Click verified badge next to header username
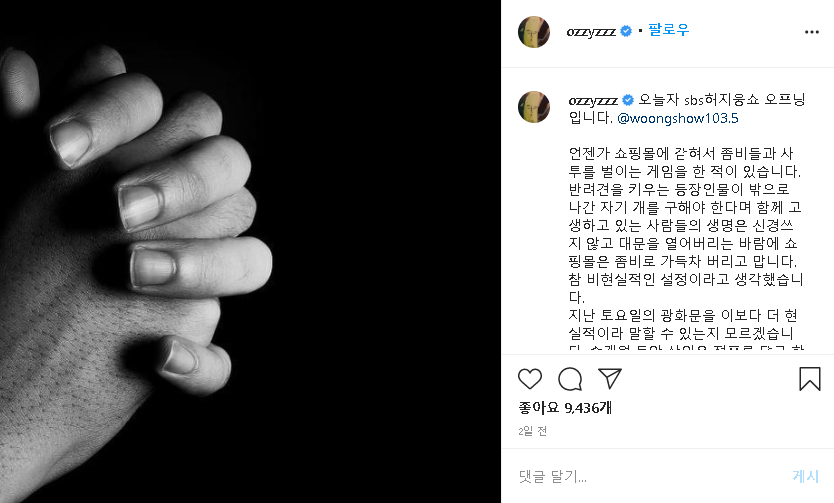Image resolution: width=834 pixels, height=503 pixels. click(x=626, y=31)
